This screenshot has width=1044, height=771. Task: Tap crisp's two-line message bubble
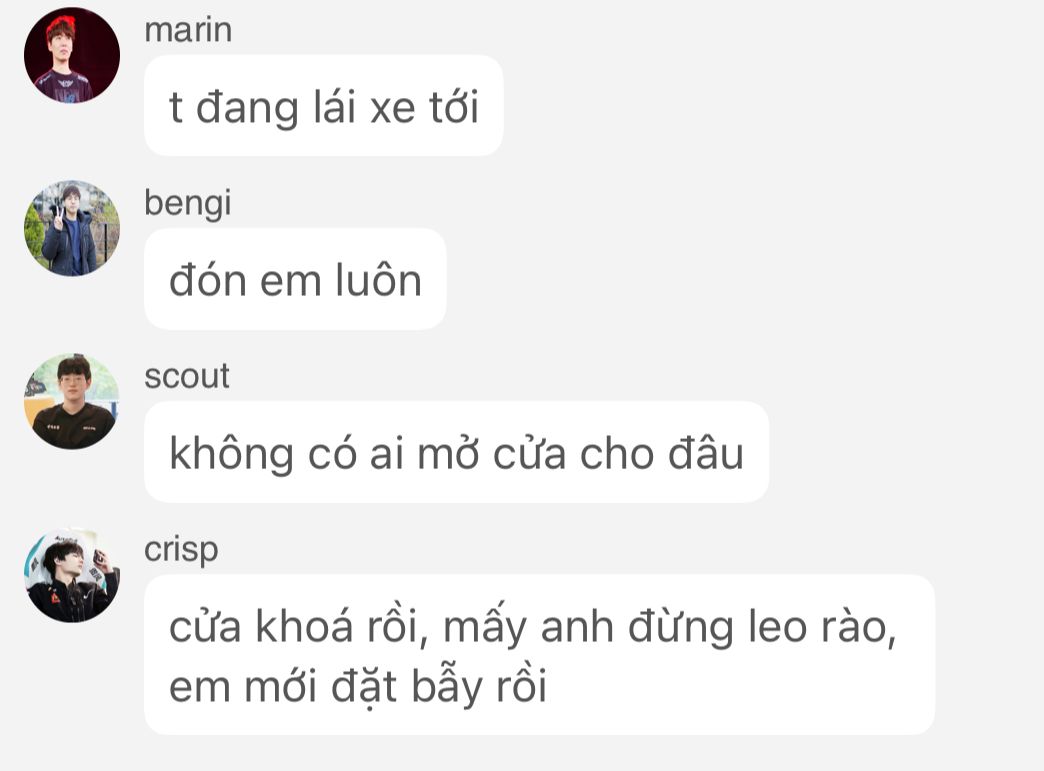pos(539,655)
